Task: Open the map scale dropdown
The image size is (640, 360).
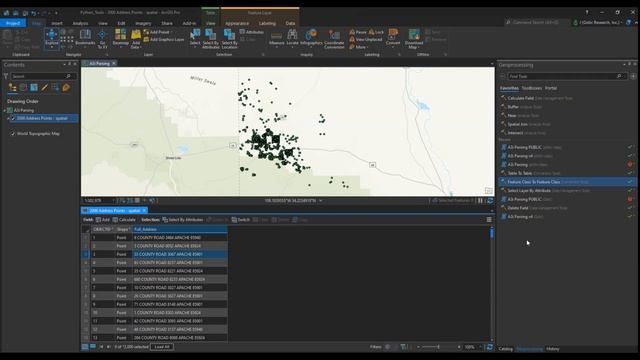Action: (x=113, y=200)
